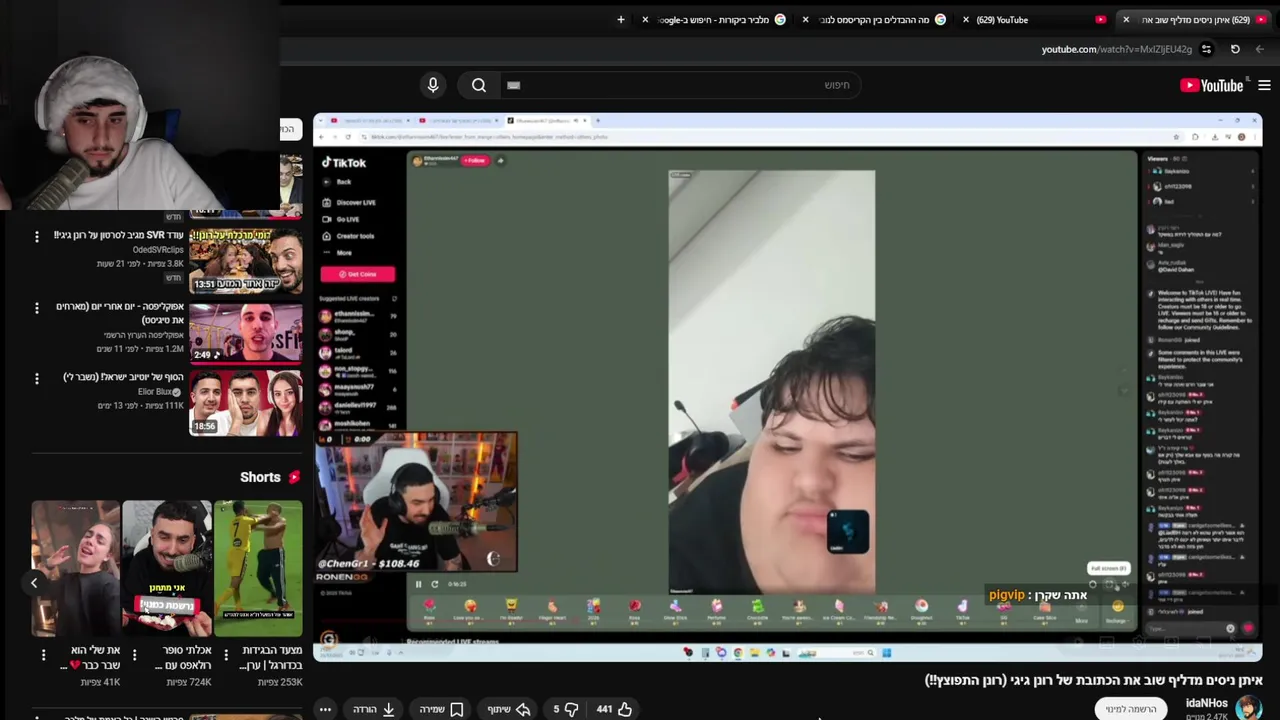Screen dimensions: 1280x720
Task: Open a new browser tab with plus
Action: pyautogui.click(x=621, y=19)
